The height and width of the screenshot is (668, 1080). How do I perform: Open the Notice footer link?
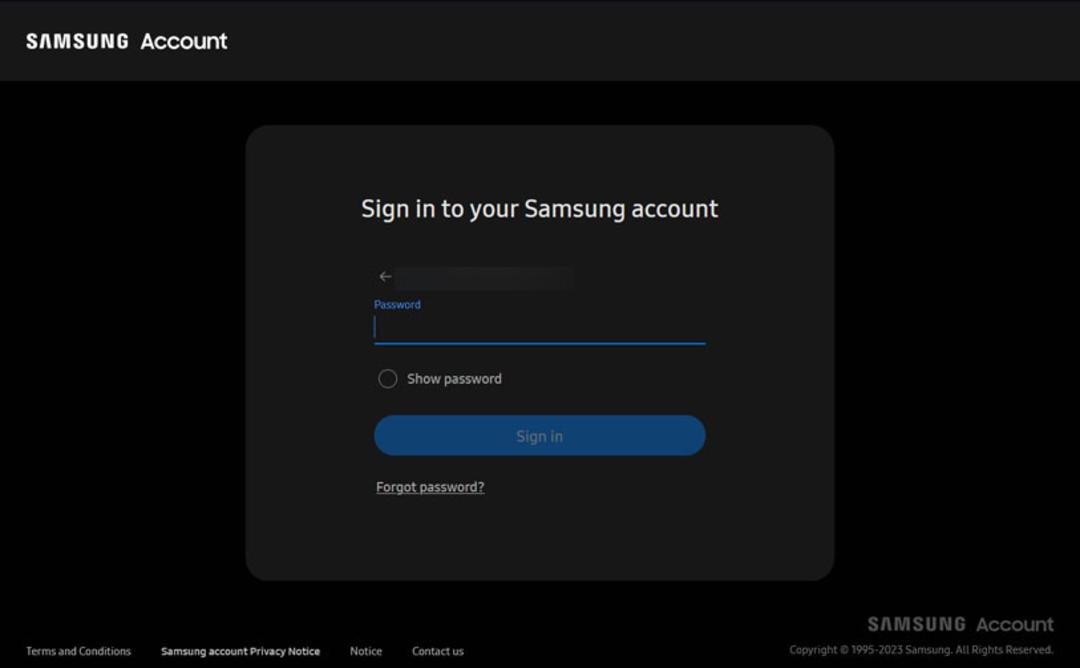[x=366, y=651]
